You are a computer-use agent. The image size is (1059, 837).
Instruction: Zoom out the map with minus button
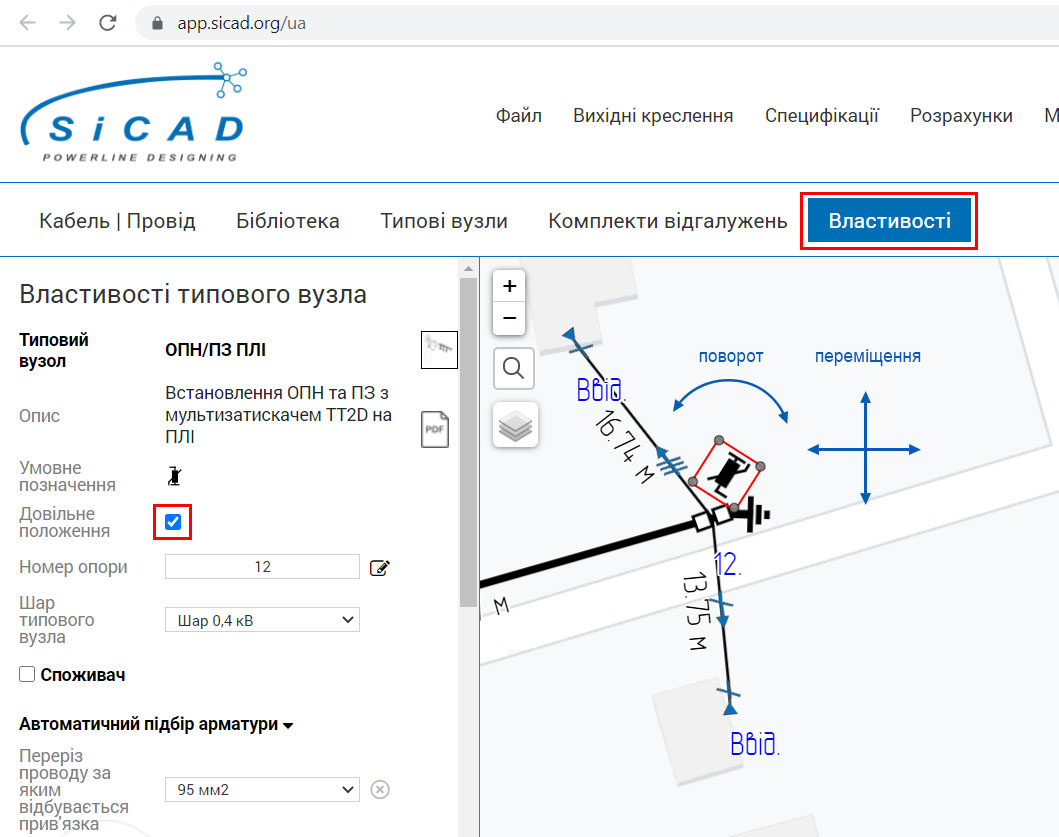click(x=509, y=318)
